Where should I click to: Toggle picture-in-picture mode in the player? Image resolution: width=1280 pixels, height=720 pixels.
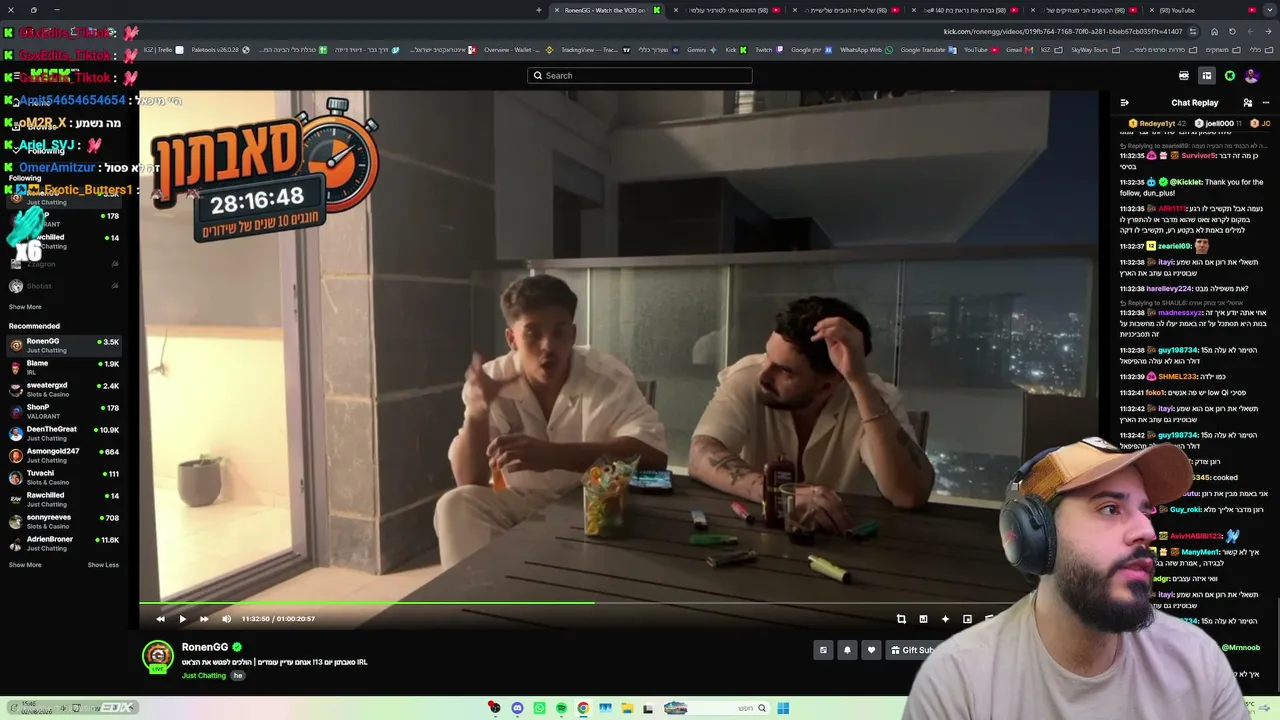click(x=967, y=619)
